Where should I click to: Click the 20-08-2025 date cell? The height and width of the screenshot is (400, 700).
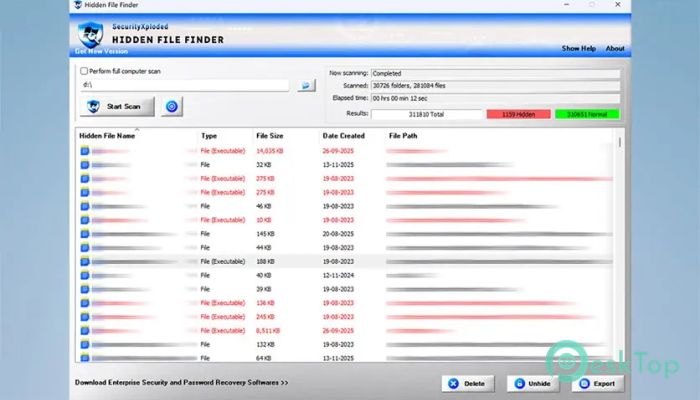(x=338, y=234)
